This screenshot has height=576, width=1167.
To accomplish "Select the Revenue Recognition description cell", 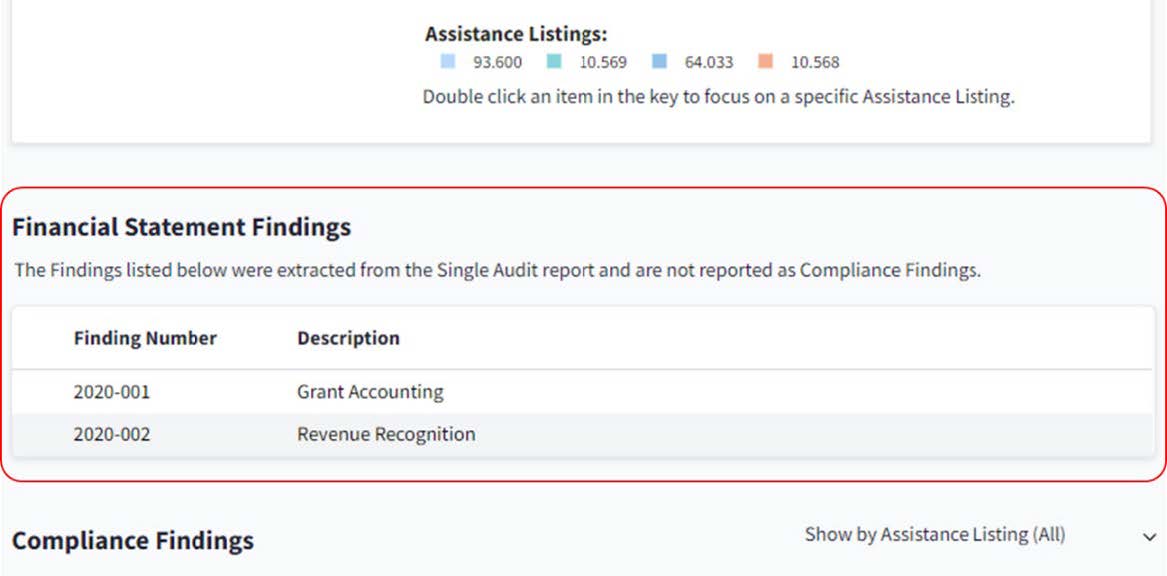I will click(x=386, y=434).
